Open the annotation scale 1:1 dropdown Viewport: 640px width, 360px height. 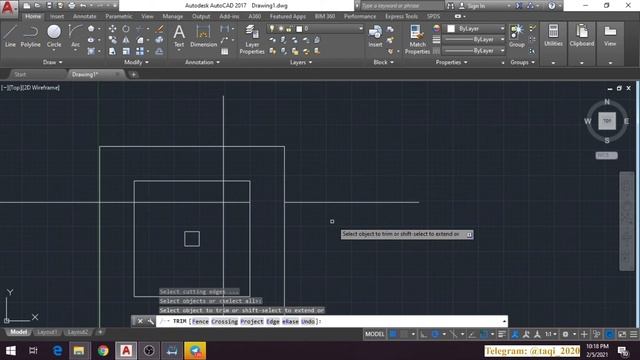pos(551,334)
